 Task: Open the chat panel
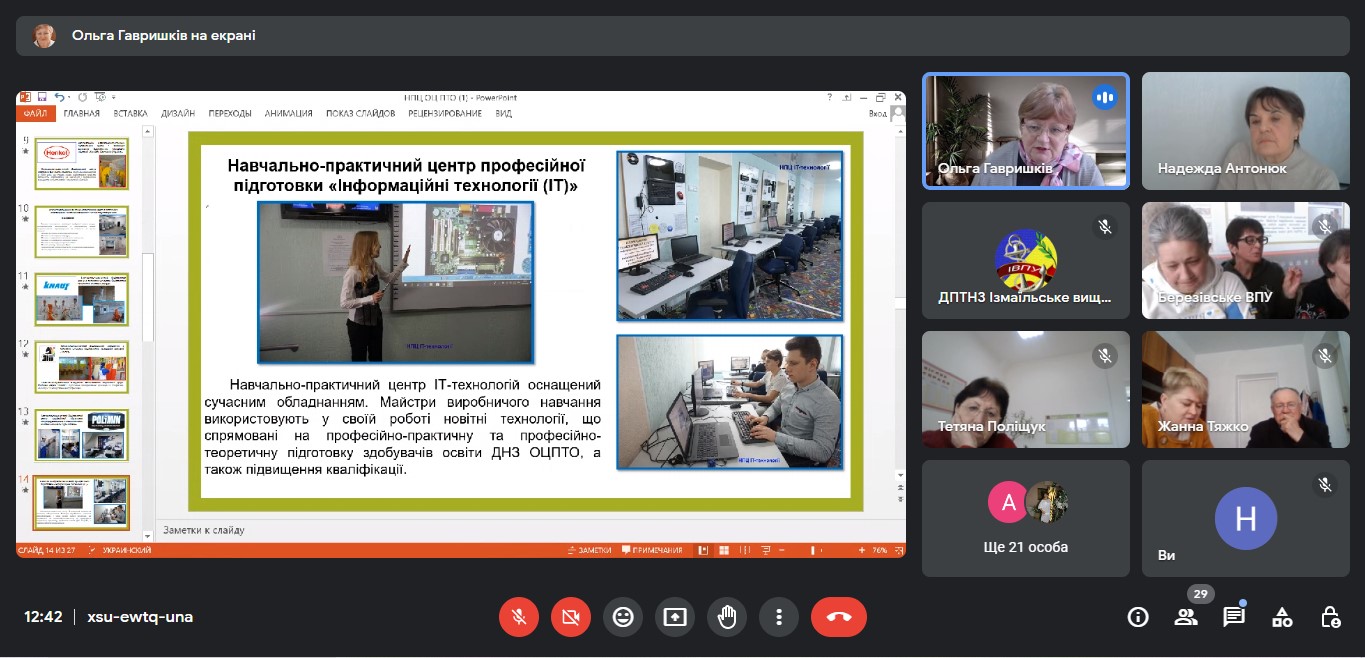(1234, 617)
